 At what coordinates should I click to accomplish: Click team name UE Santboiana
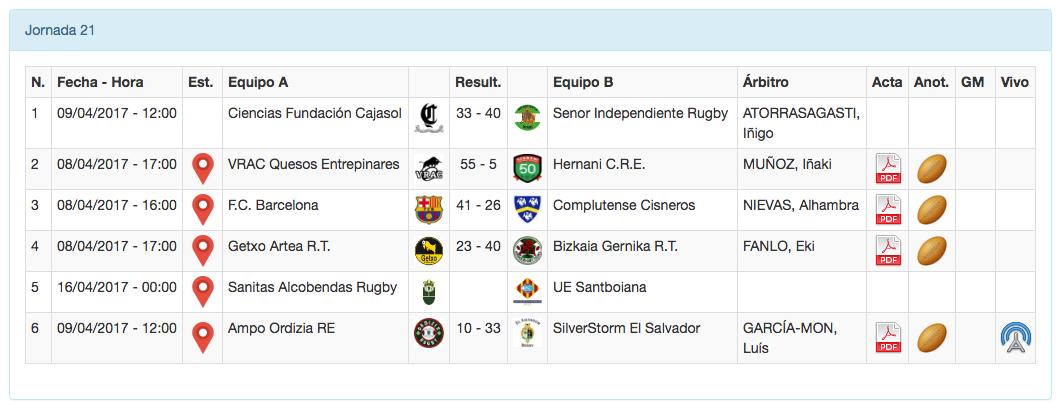point(599,287)
